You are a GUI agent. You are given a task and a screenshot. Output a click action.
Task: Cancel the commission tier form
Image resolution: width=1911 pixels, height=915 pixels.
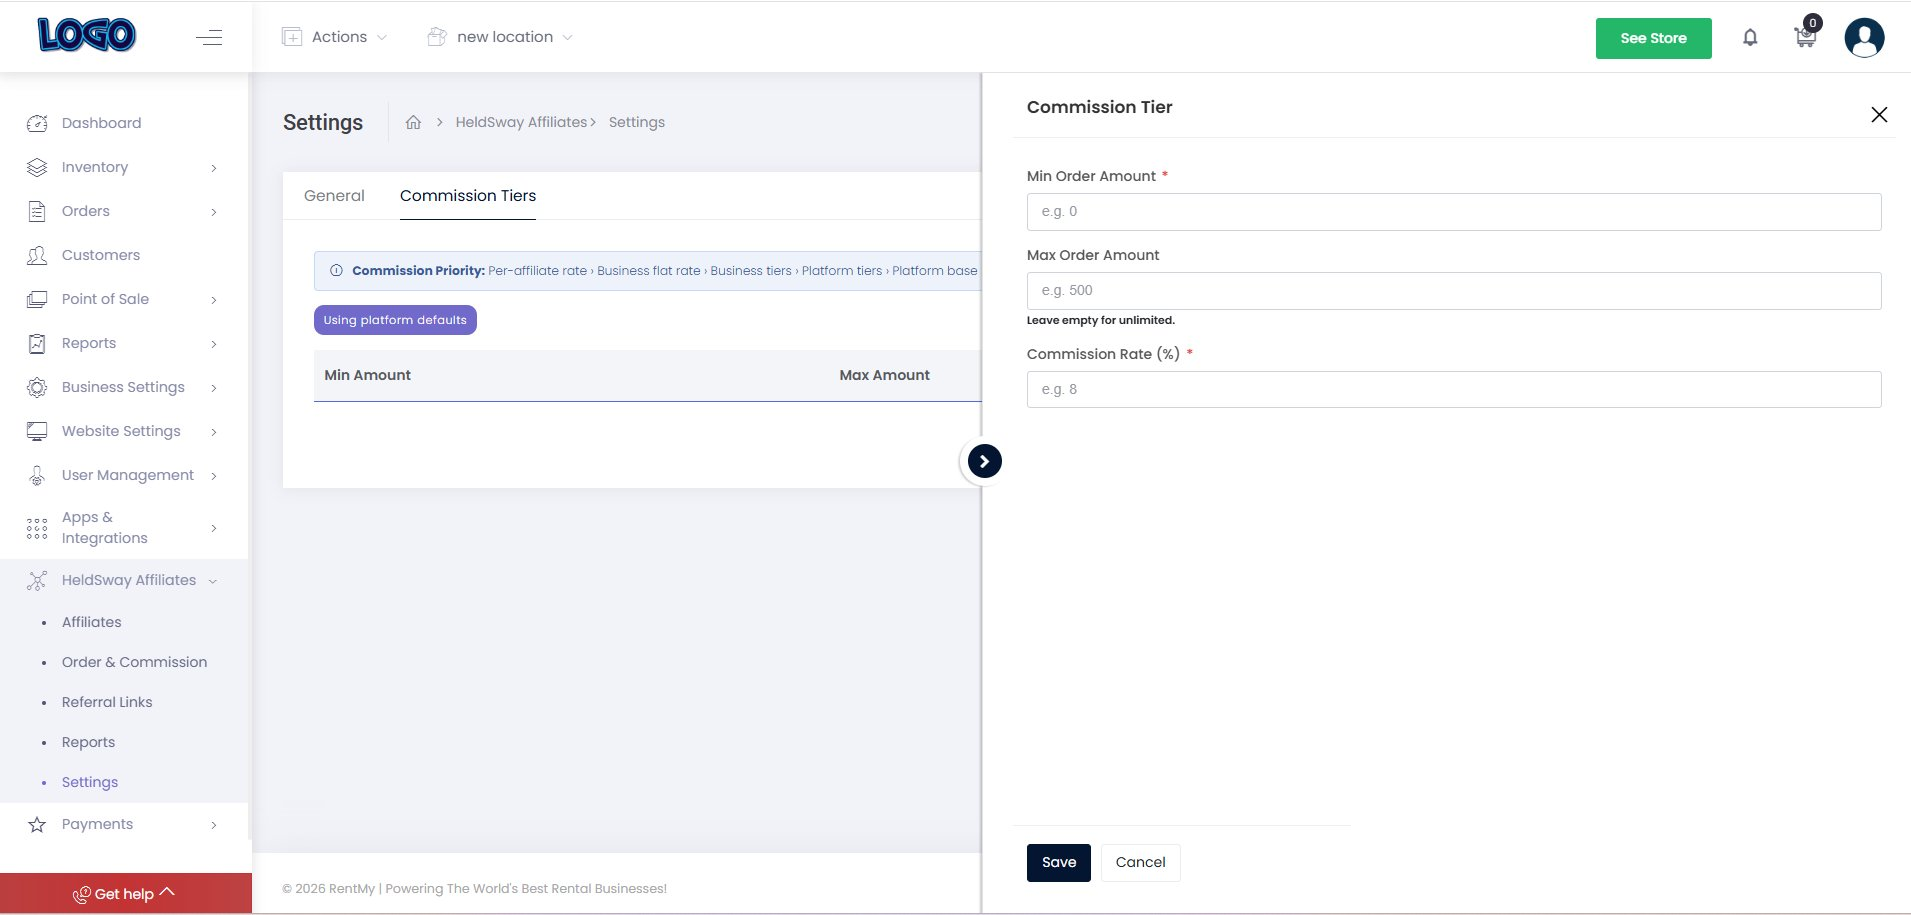[1141, 863]
